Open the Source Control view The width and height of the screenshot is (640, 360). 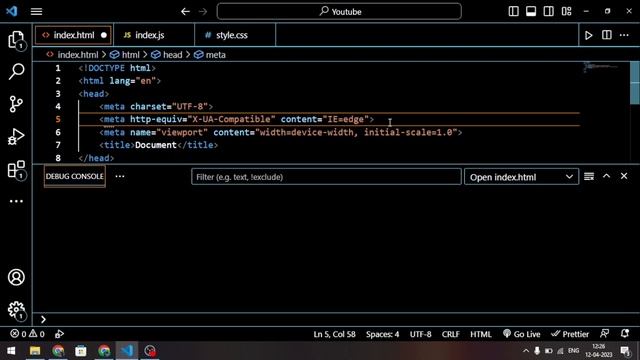point(16,104)
